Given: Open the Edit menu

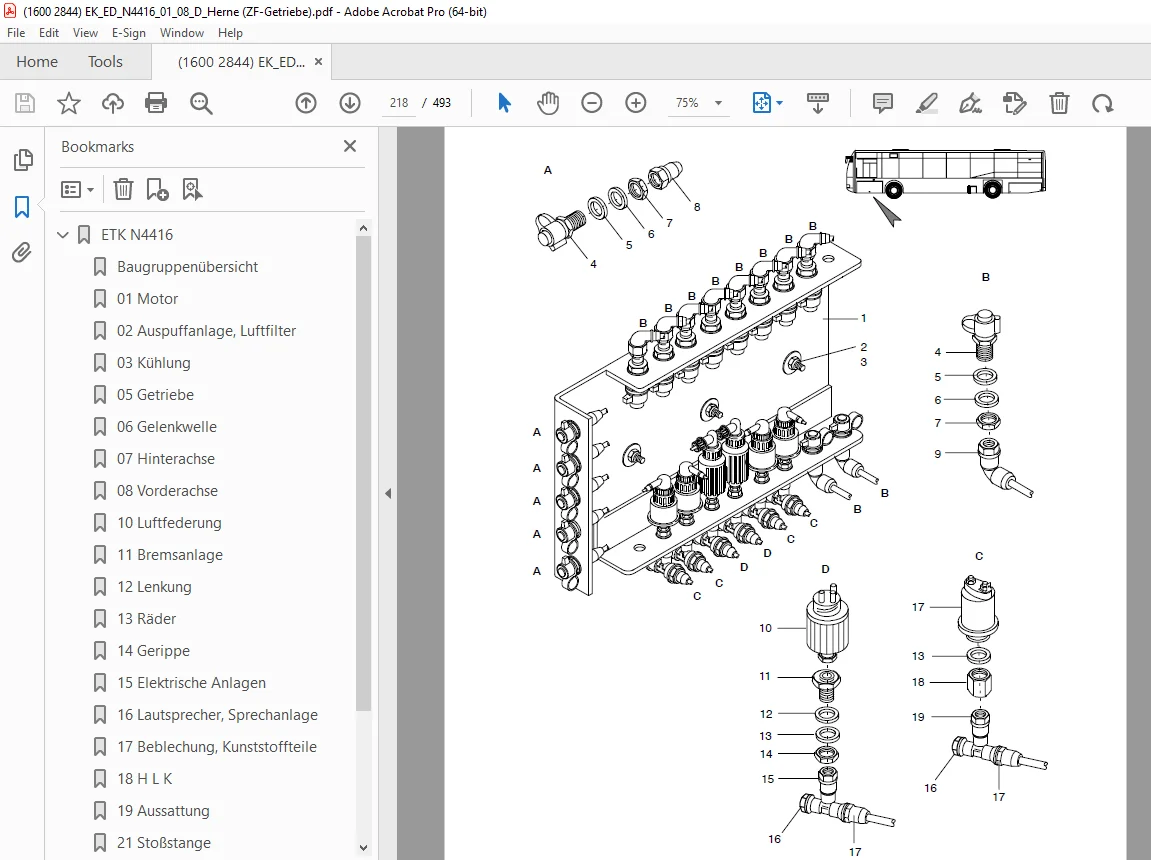Looking at the screenshot, I should click(49, 33).
